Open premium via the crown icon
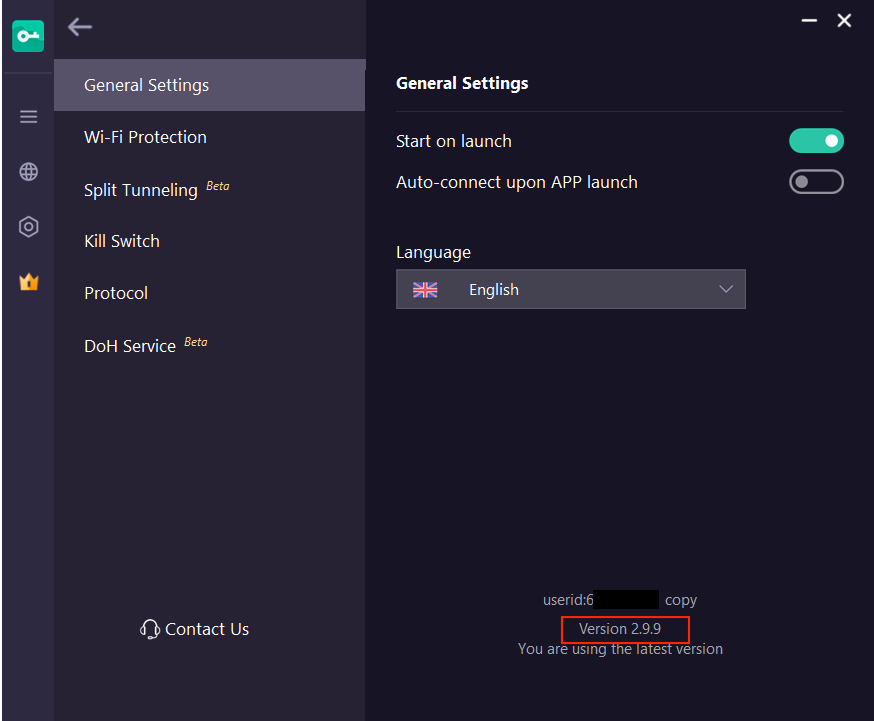Image resolution: width=874 pixels, height=721 pixels. coord(29,282)
